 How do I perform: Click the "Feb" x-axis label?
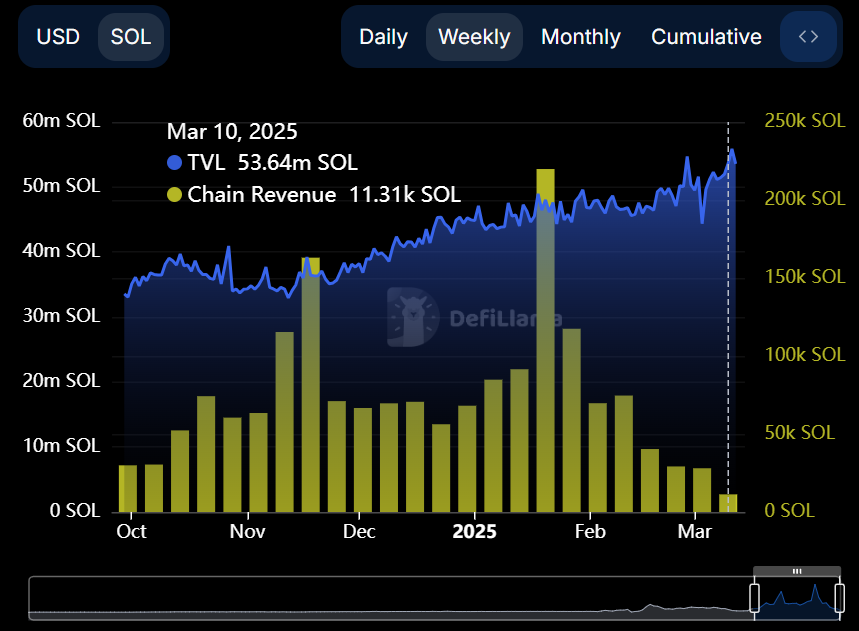coord(590,531)
